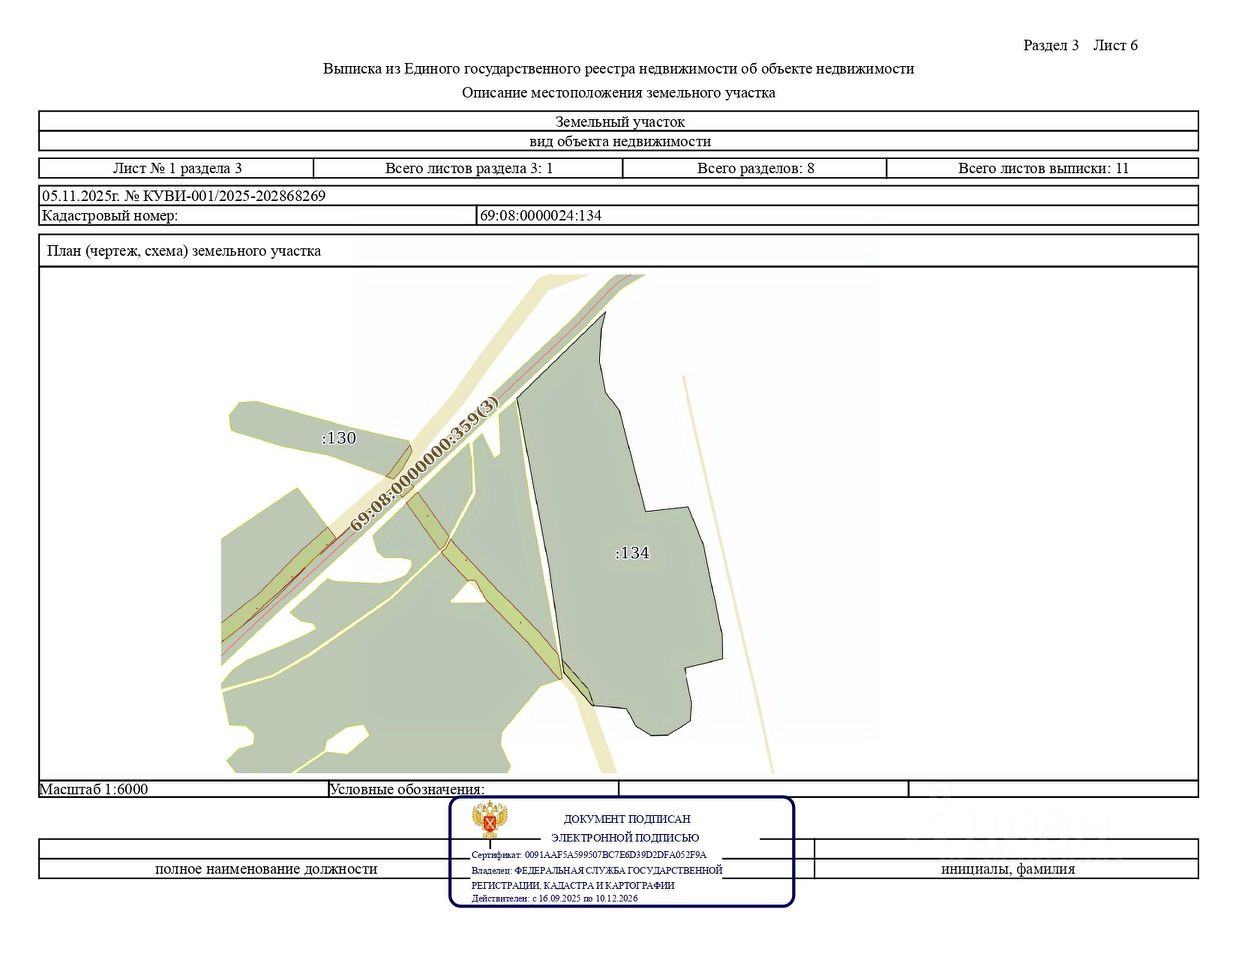Click the coat of arms emblem in the stamp
Screen dimensions: 1238x957
point(491,820)
